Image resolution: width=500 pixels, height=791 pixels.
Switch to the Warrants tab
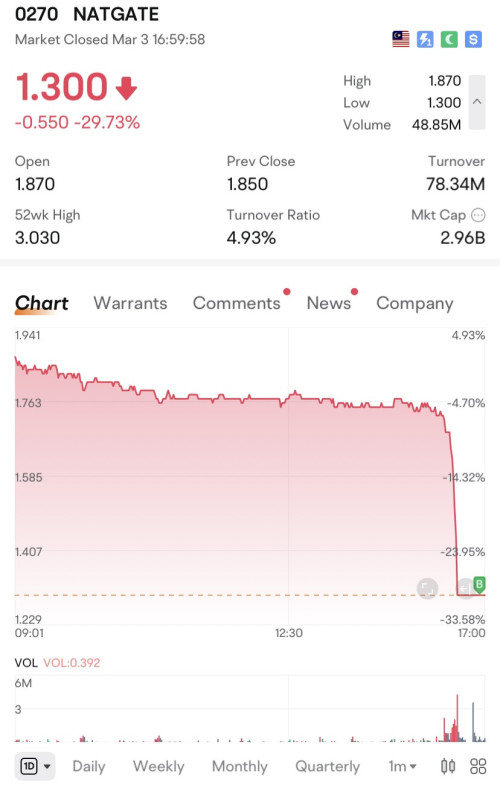pos(130,303)
